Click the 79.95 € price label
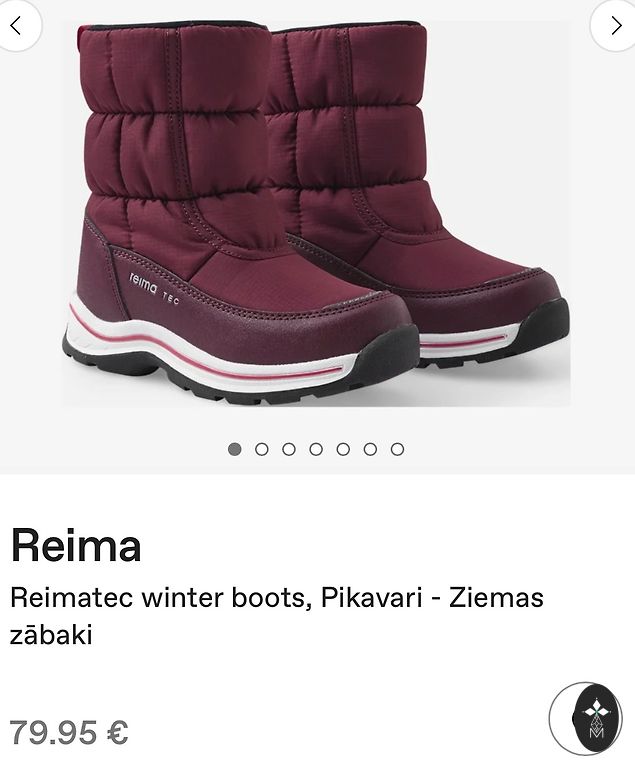Screen dimensions: 635x768 pyautogui.click(x=69, y=733)
